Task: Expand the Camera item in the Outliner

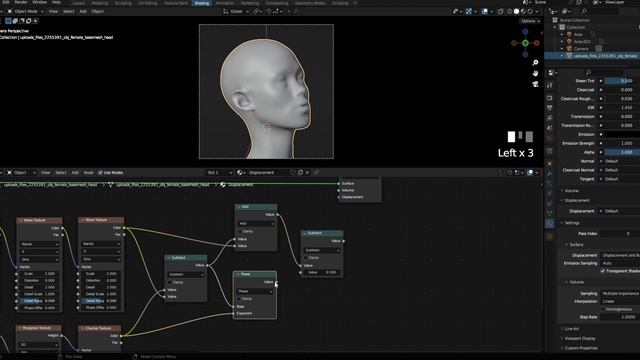Action: coord(562,49)
